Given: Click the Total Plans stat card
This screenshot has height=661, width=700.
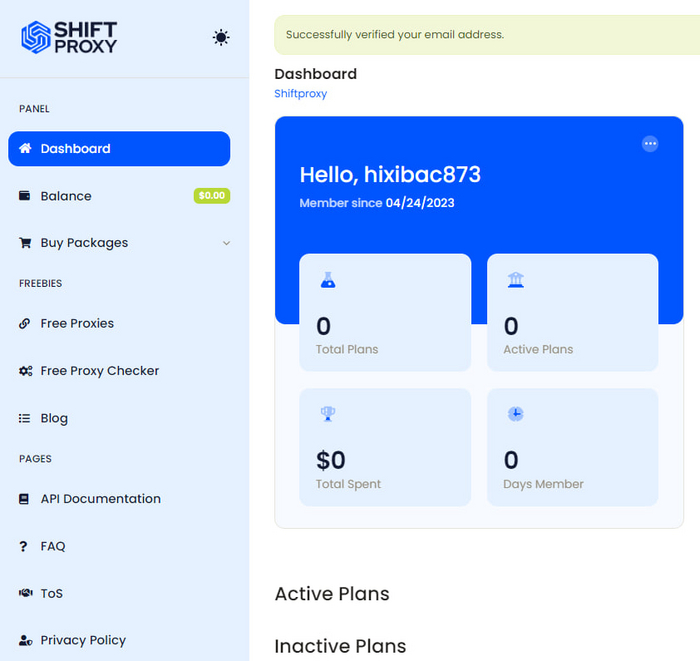Looking at the screenshot, I should point(385,312).
